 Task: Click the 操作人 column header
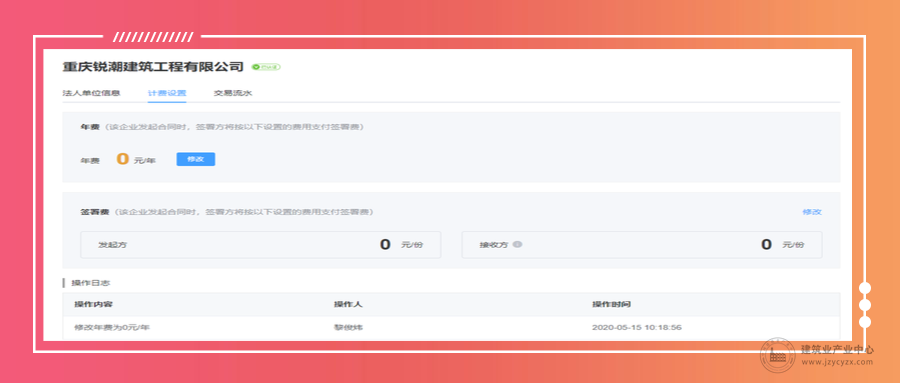348,304
